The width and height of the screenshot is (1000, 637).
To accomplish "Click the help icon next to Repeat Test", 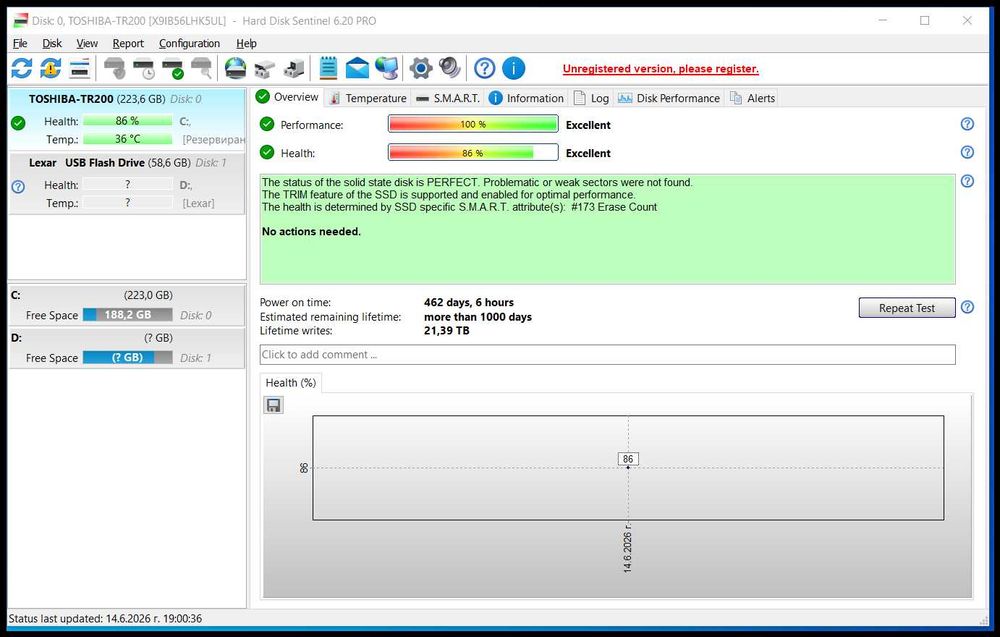I will point(967,307).
